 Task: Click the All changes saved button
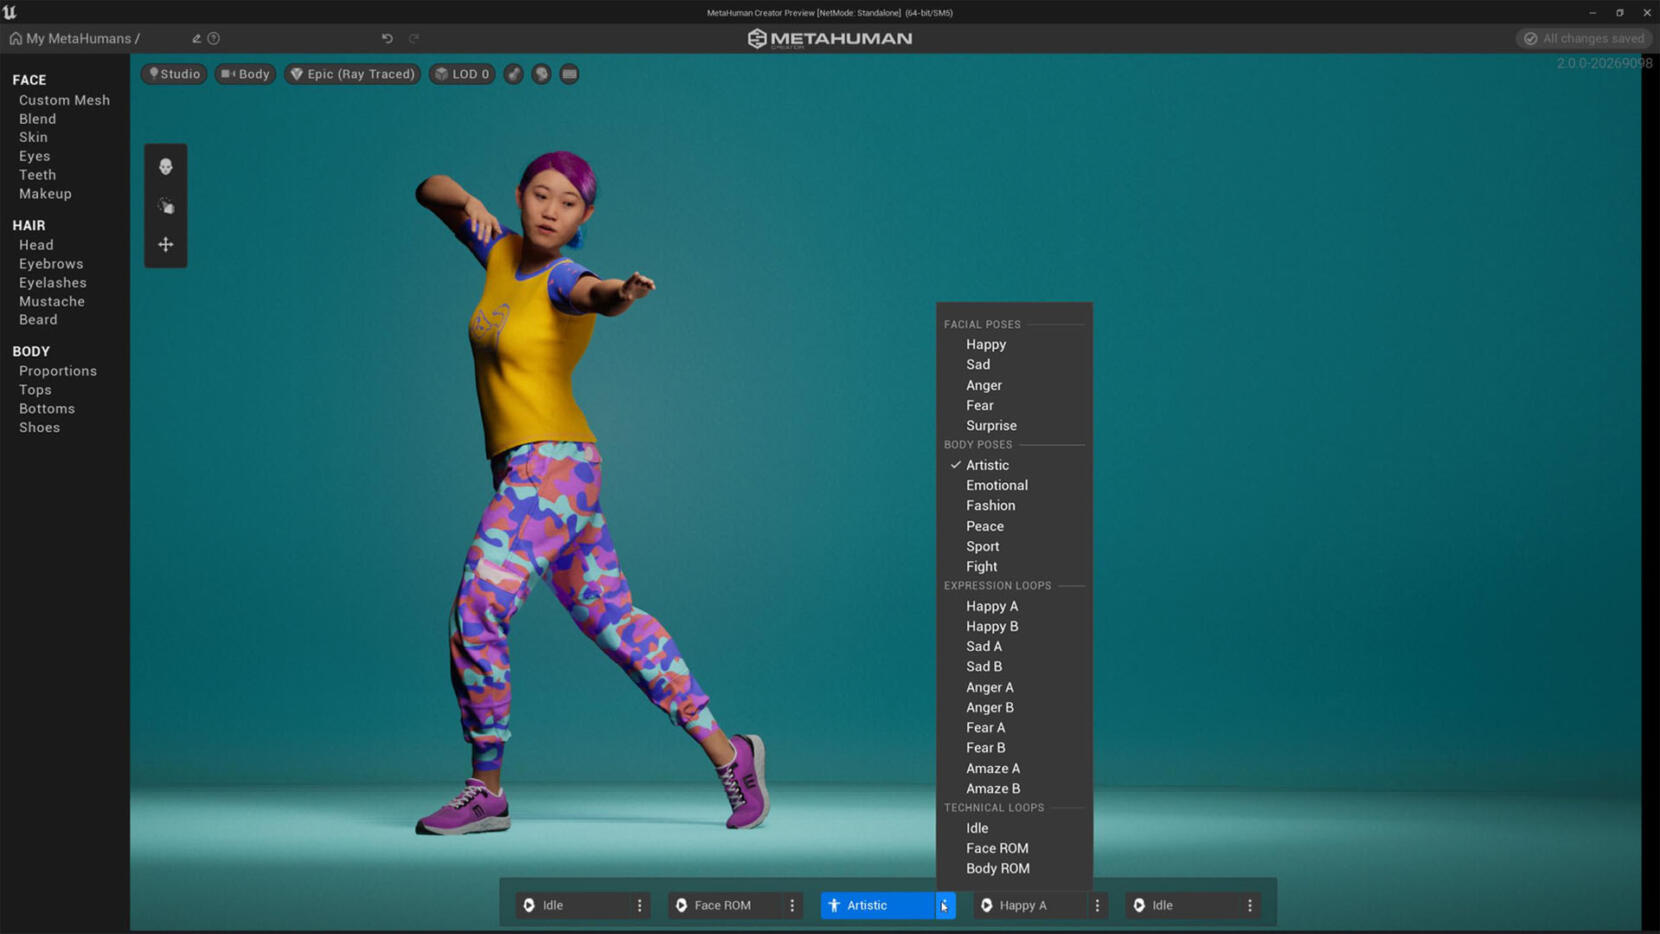click(x=1583, y=38)
